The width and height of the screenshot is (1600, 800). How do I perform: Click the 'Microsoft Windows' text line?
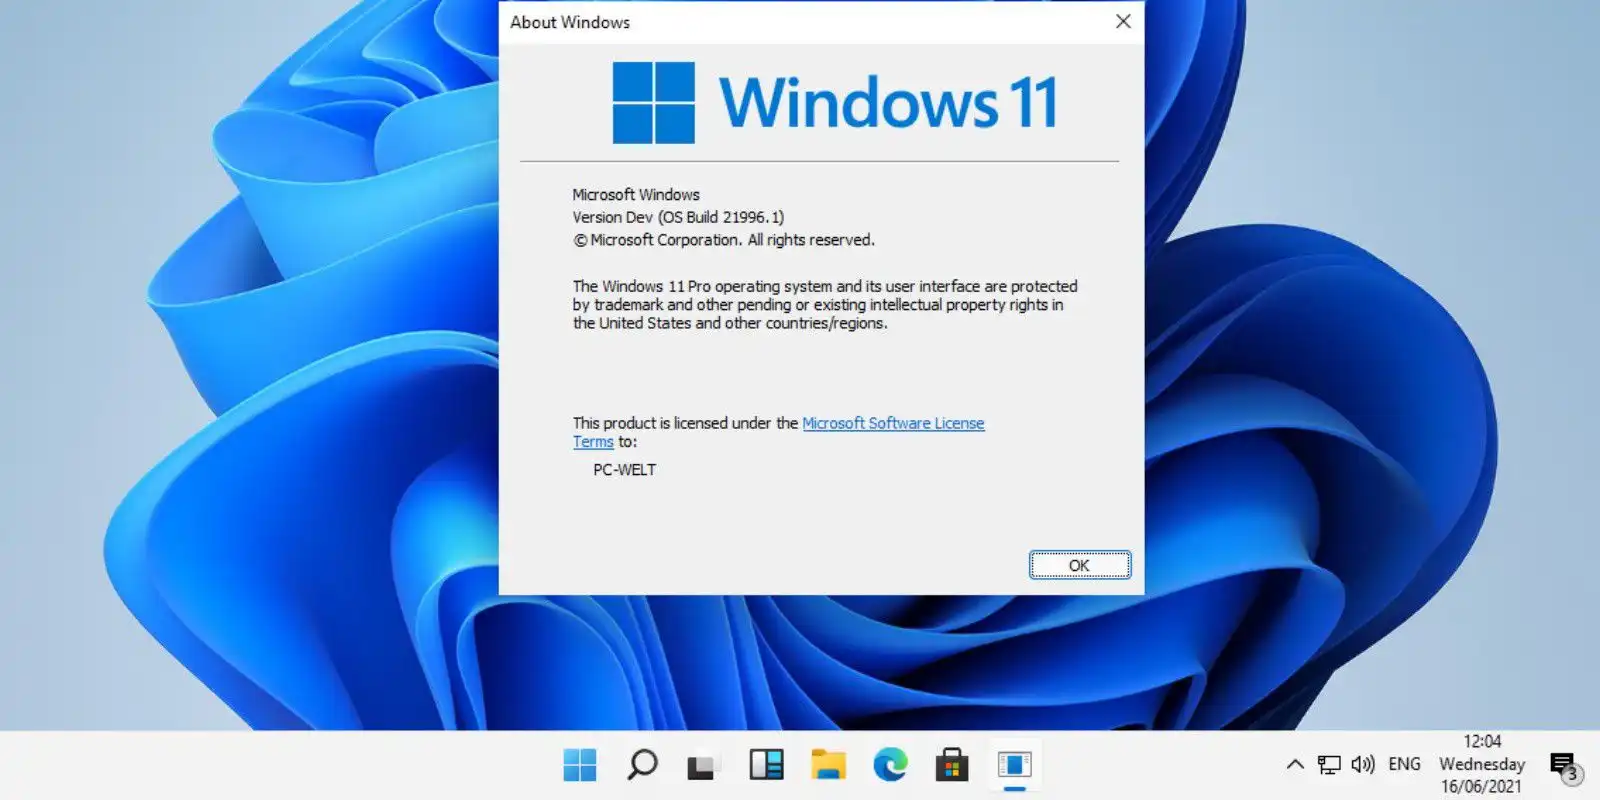(636, 195)
